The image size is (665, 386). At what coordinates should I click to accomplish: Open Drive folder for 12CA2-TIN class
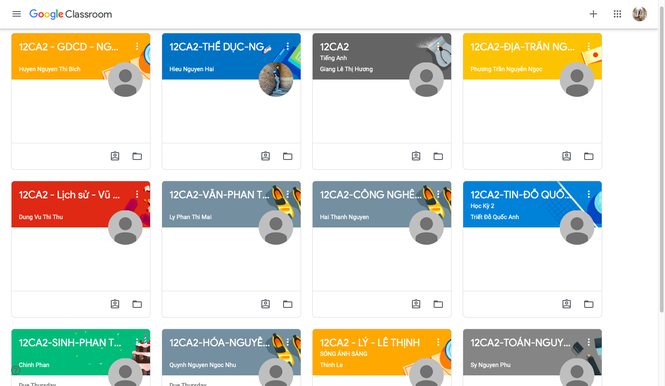click(589, 304)
